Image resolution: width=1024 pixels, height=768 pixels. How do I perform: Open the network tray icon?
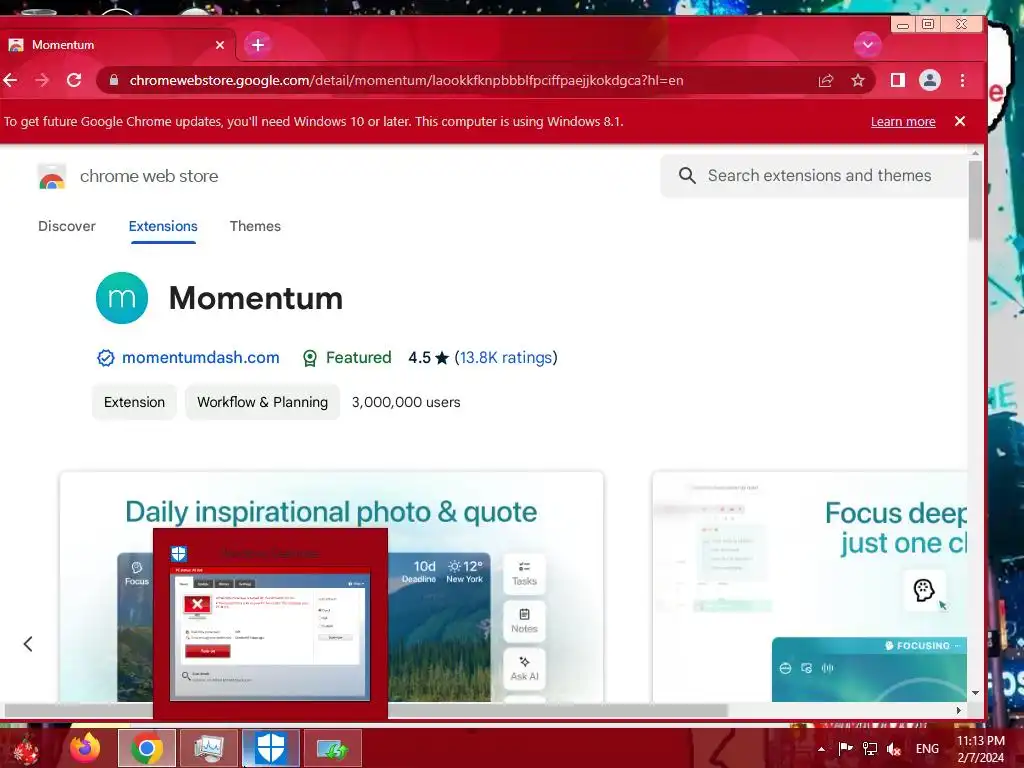(x=870, y=748)
